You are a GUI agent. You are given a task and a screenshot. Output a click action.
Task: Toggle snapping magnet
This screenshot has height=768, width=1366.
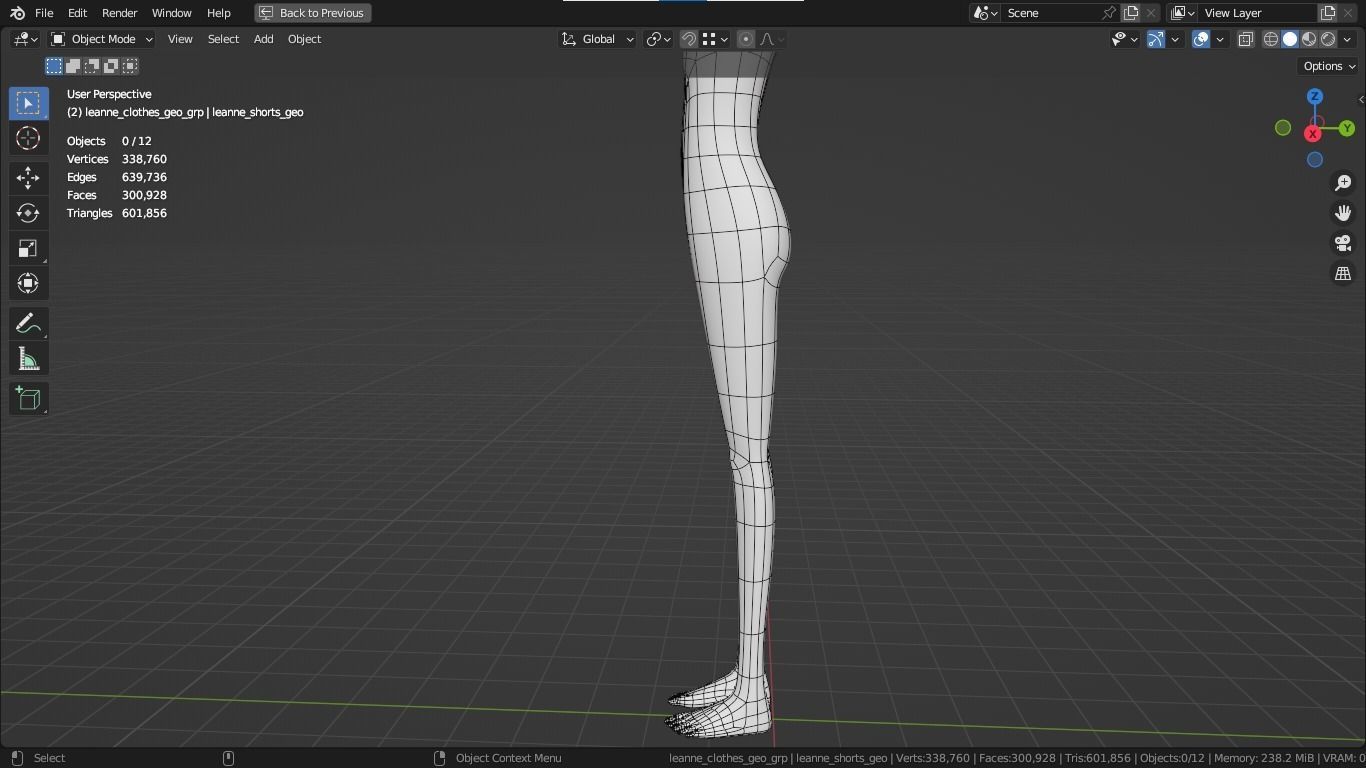tap(689, 39)
